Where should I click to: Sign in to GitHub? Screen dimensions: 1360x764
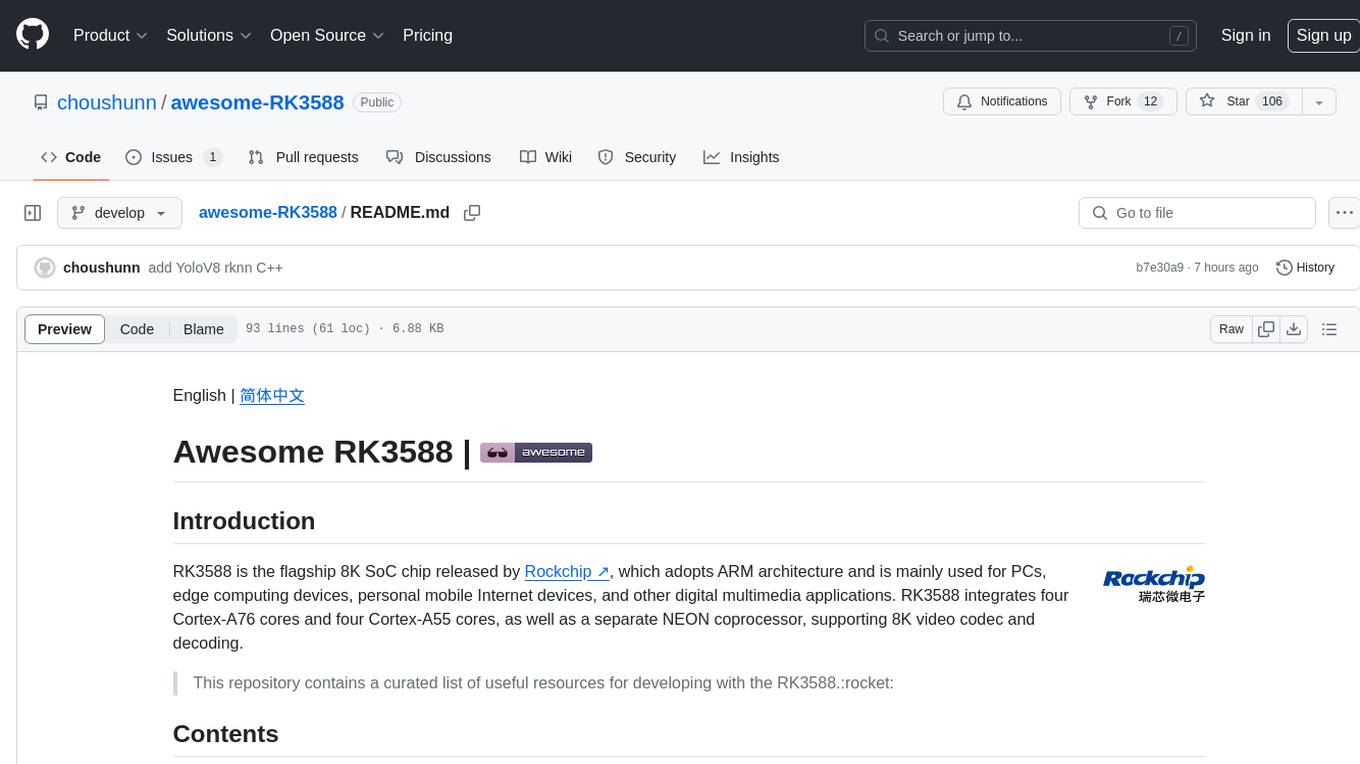(1245, 35)
